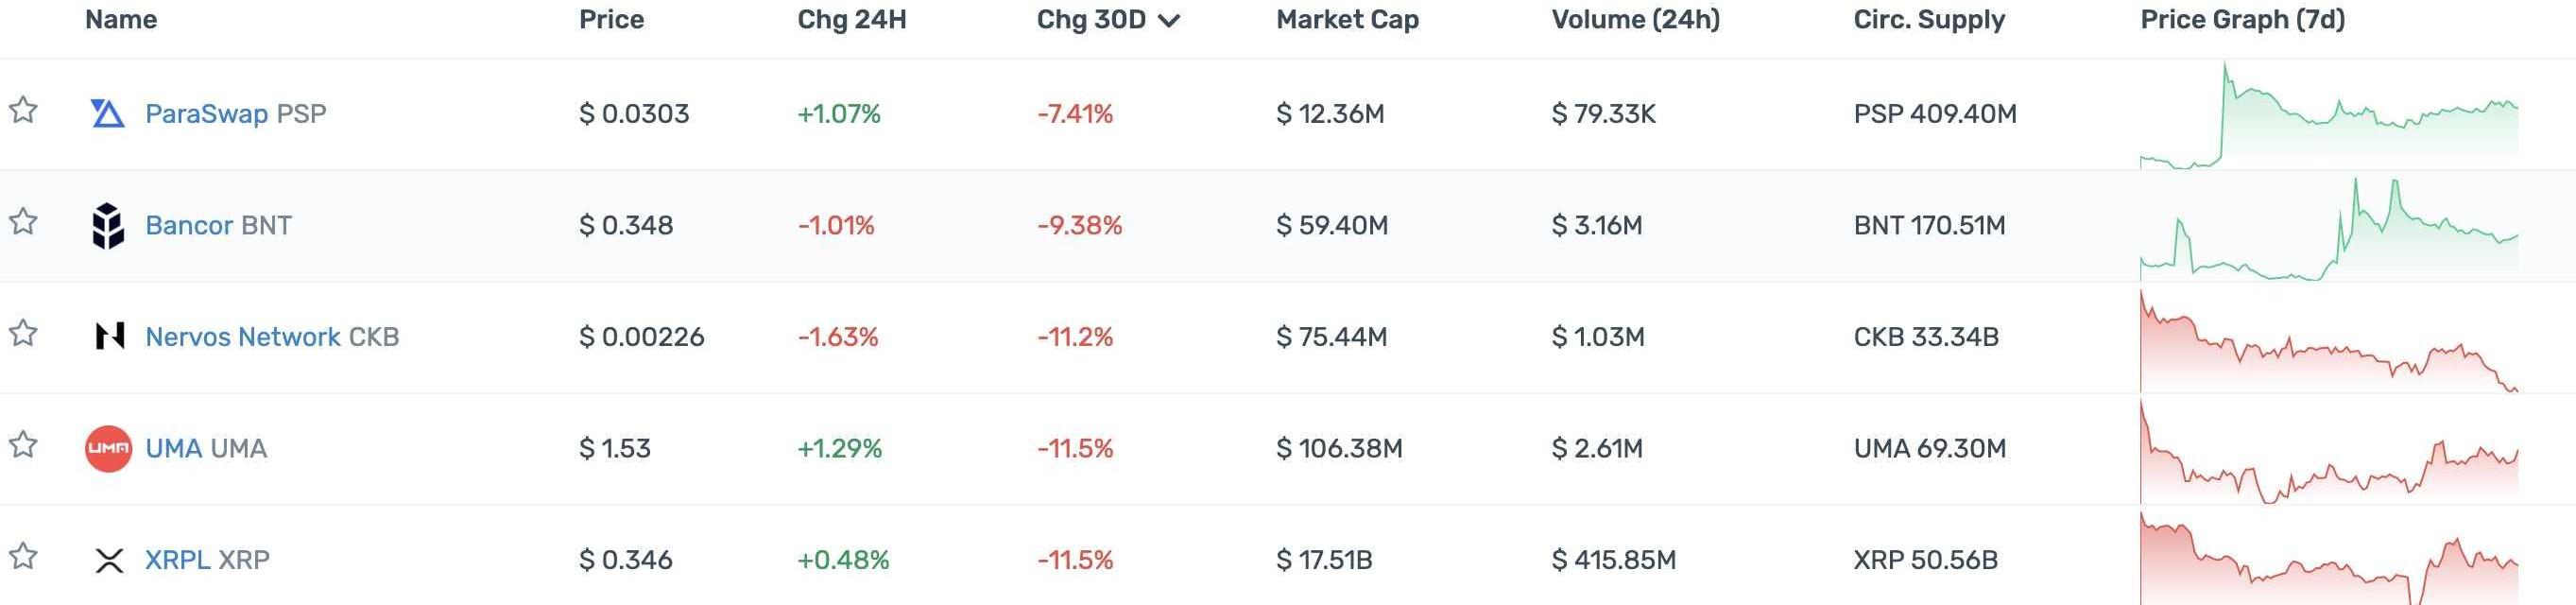Screen dimensions: 2576x605
Task: Click the Bancor logo icon
Action: pyautogui.click(x=108, y=225)
